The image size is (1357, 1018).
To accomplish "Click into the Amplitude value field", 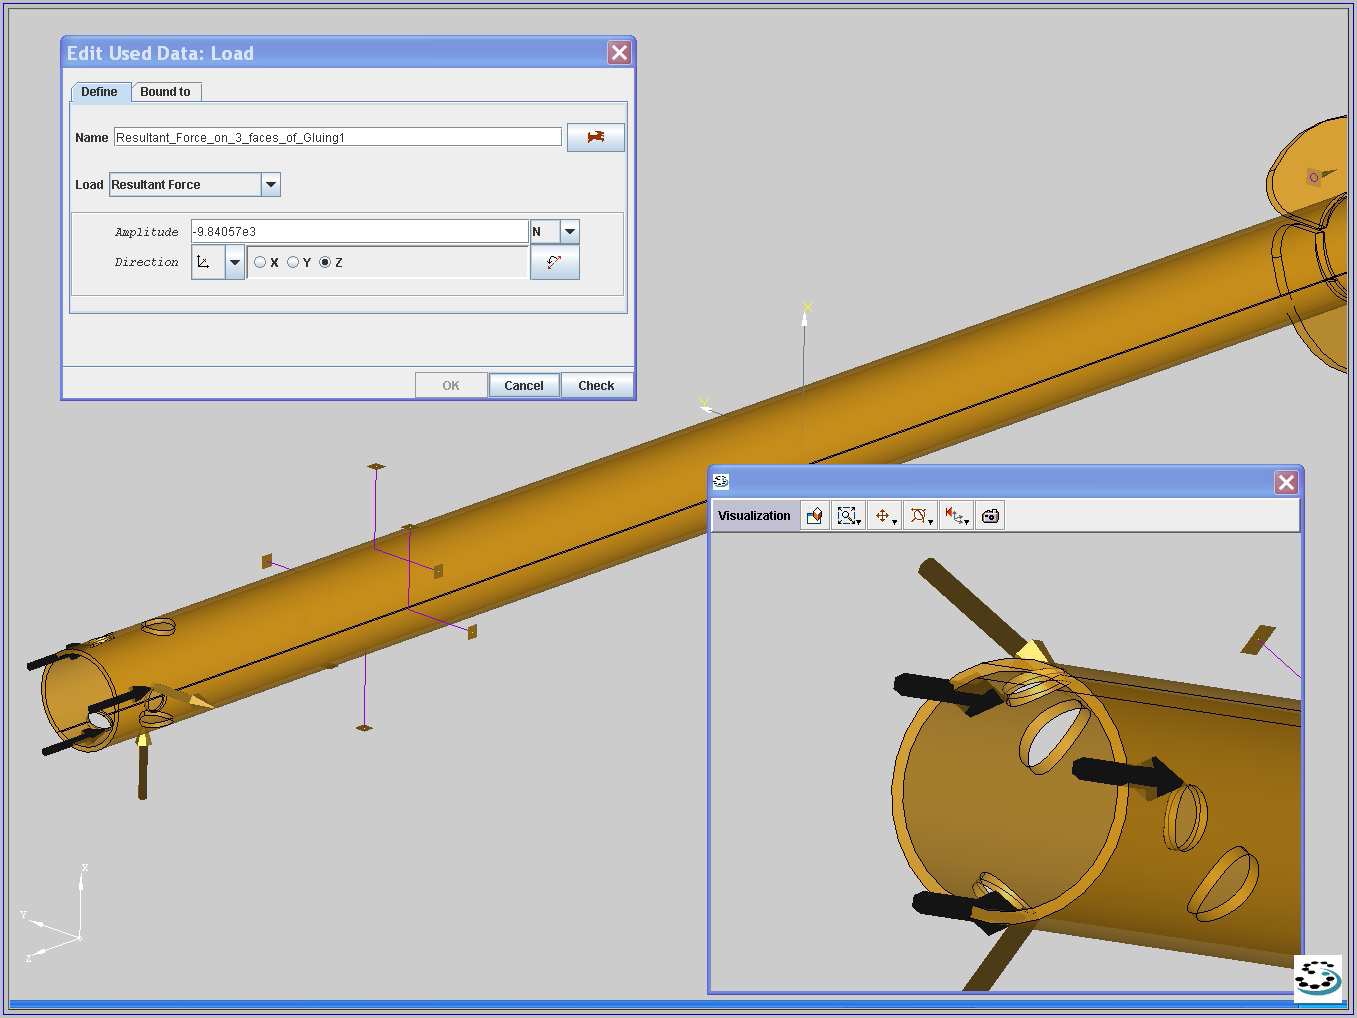I will [x=358, y=232].
